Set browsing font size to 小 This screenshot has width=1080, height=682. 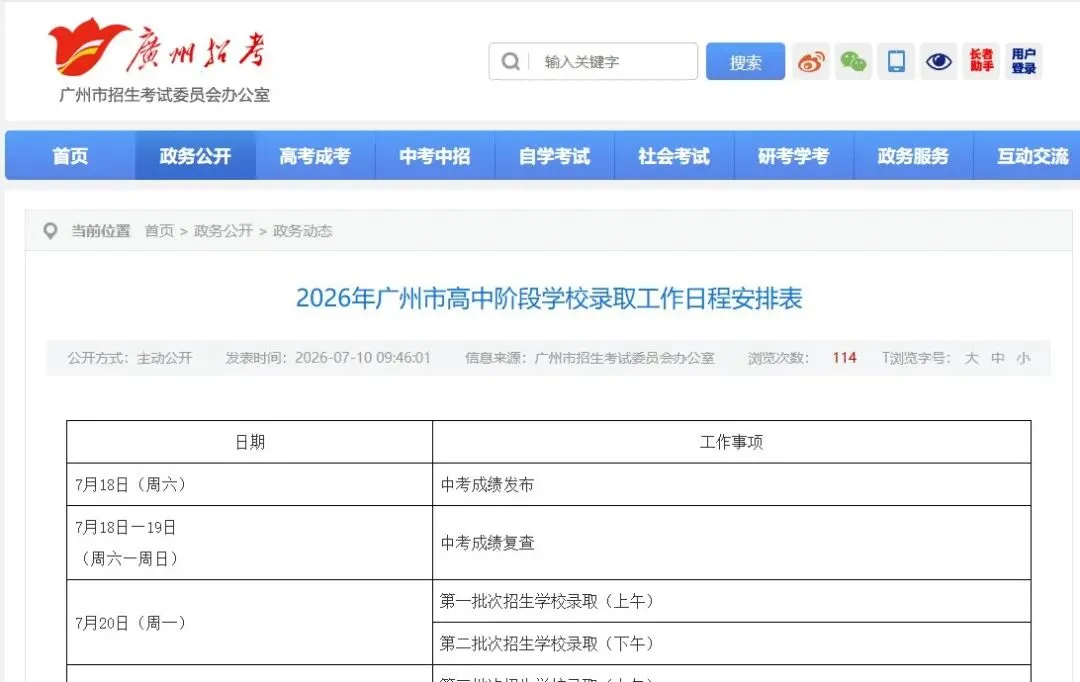click(x=1024, y=358)
